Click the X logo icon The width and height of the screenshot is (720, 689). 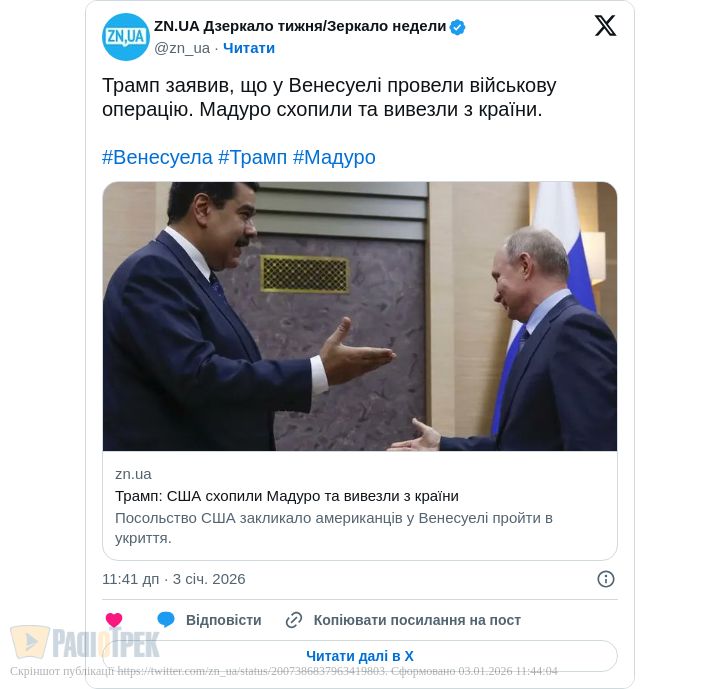(605, 26)
